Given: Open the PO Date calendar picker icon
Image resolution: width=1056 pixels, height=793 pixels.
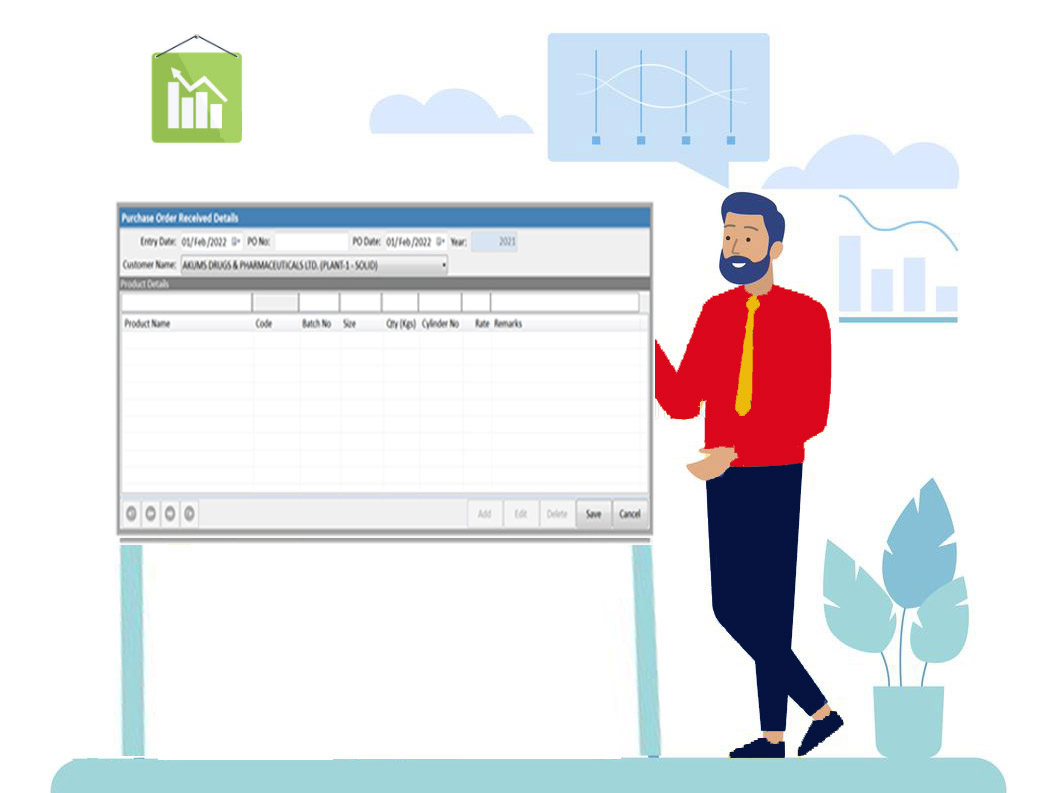Looking at the screenshot, I should tap(438, 241).
